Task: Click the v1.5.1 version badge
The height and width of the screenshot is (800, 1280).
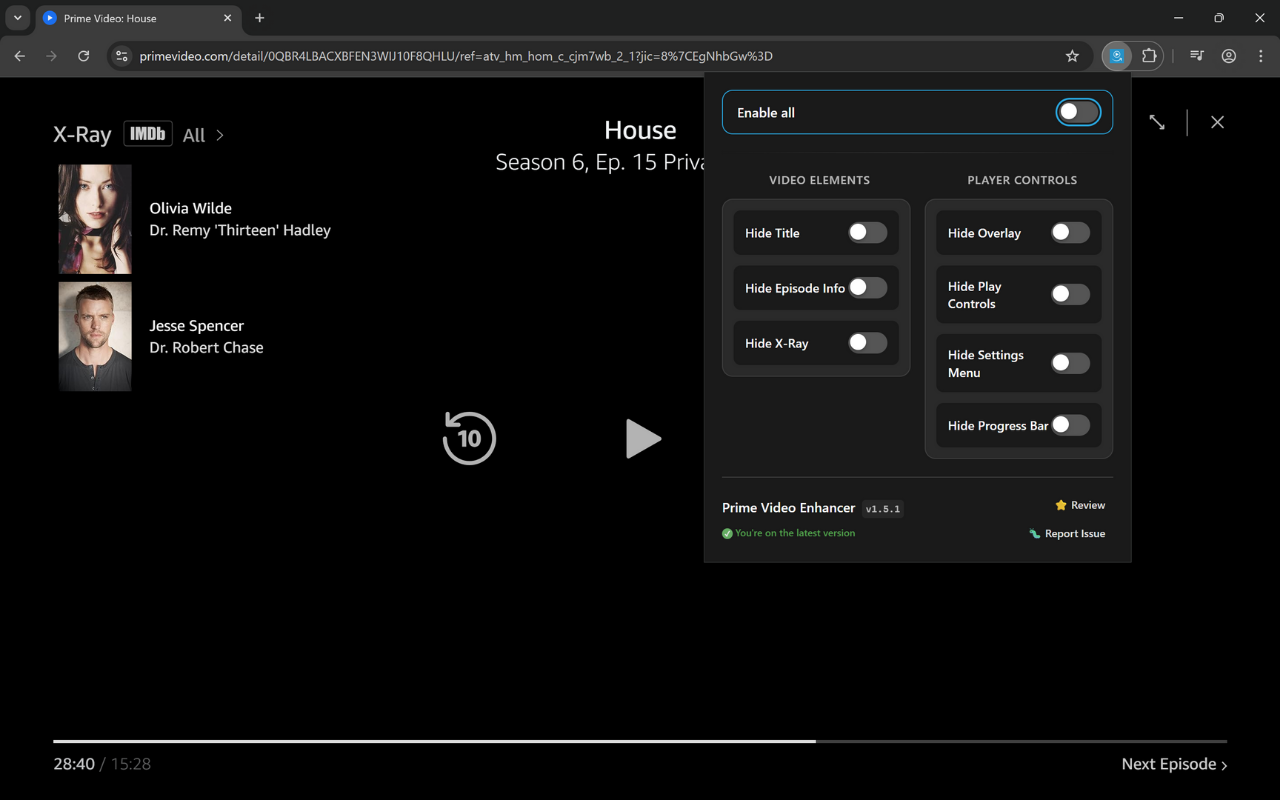Action: tap(883, 508)
